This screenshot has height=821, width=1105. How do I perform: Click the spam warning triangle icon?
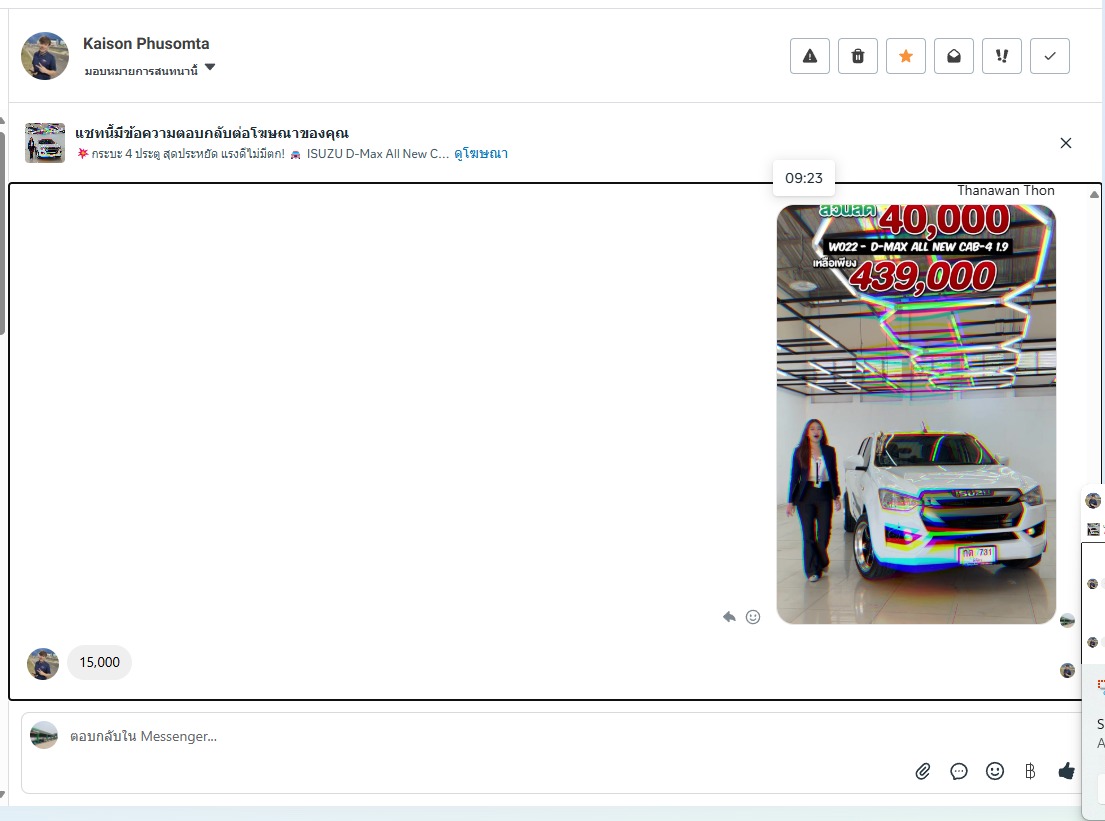pyautogui.click(x=810, y=56)
